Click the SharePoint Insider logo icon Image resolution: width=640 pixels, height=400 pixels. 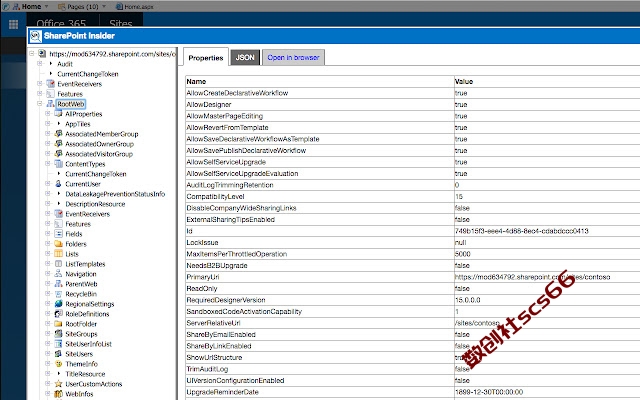(36, 36)
